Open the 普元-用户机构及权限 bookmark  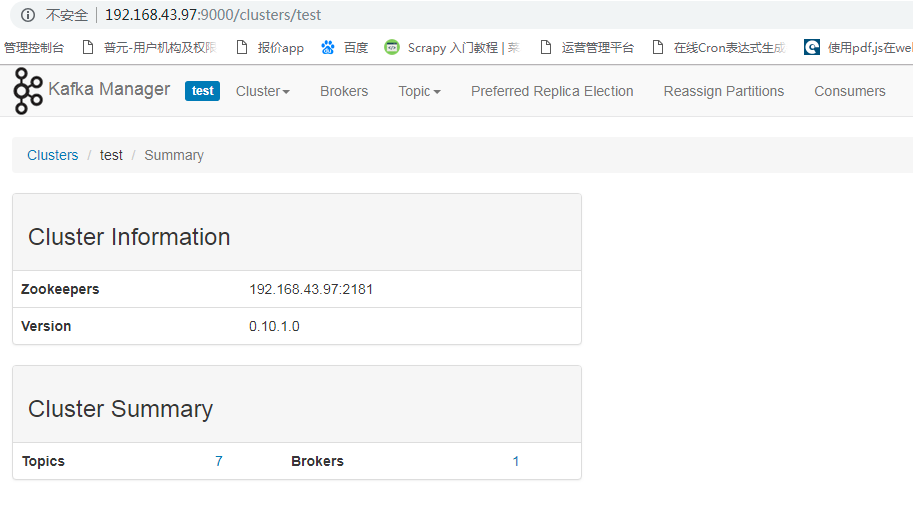[x=149, y=48]
